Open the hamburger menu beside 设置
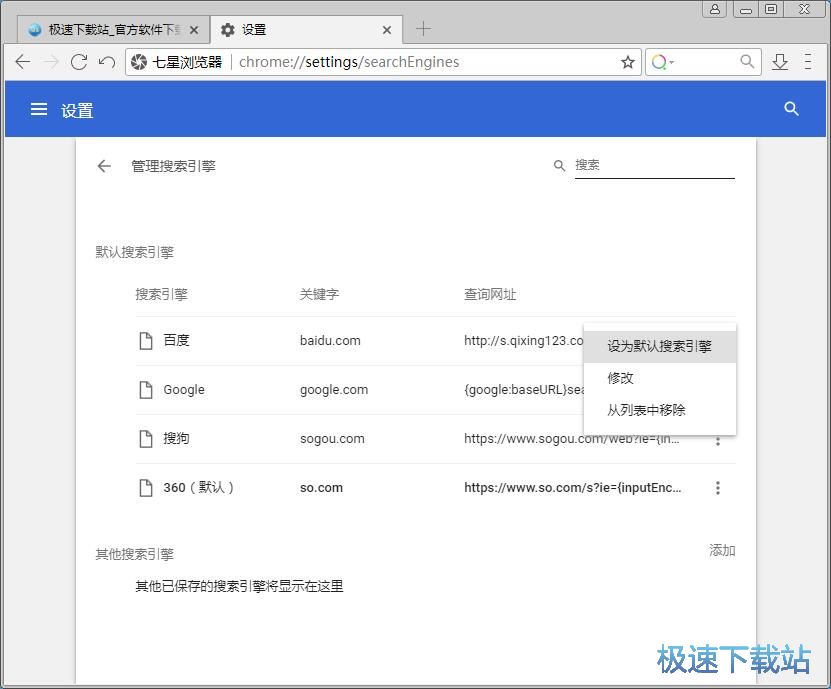Image resolution: width=831 pixels, height=689 pixels. (39, 109)
